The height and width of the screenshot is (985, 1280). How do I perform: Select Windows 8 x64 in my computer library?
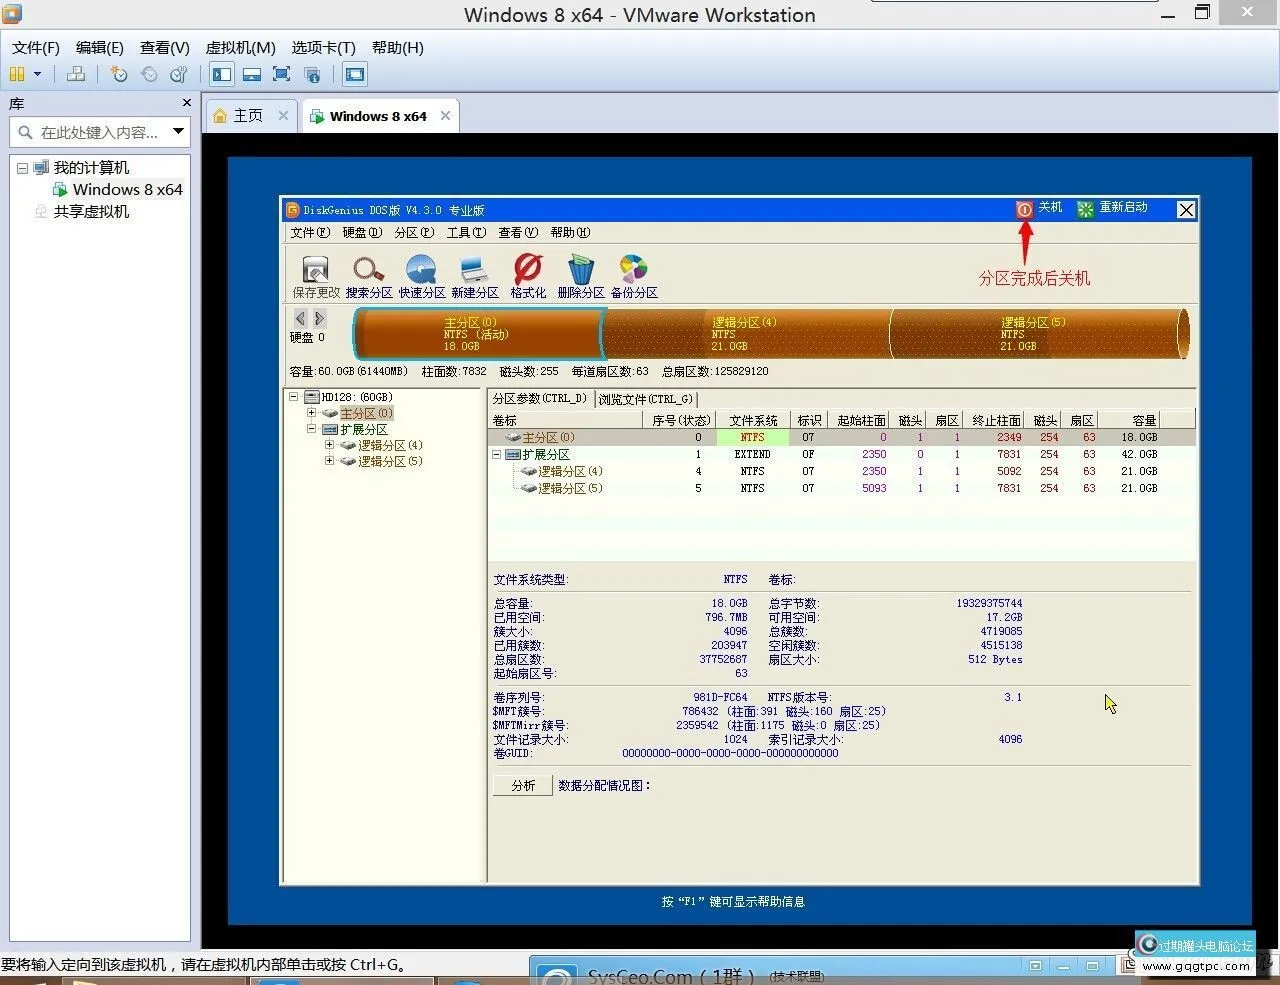tap(125, 189)
